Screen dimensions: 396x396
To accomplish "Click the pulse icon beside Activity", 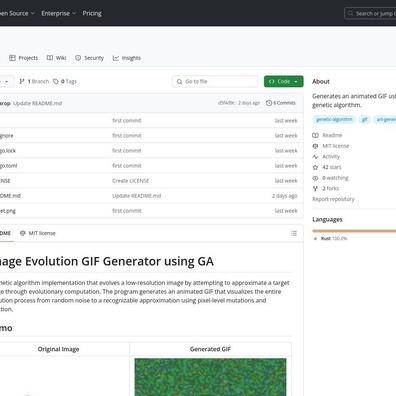I will click(x=315, y=157).
